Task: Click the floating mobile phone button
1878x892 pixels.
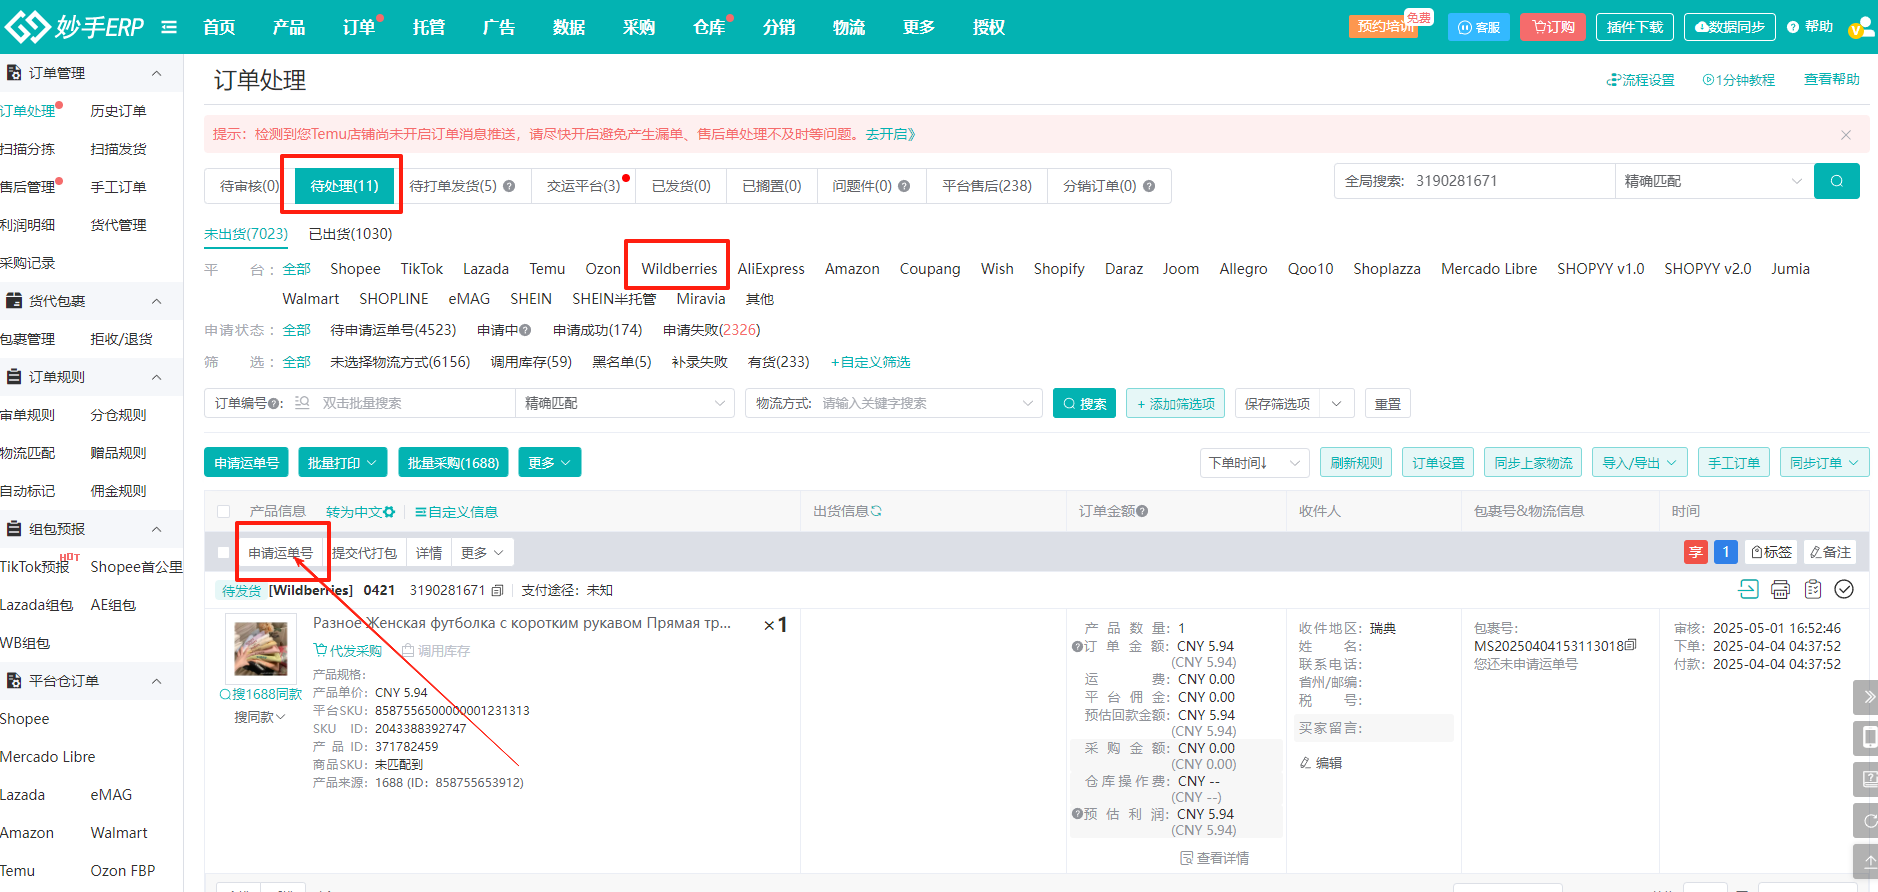Action: click(x=1866, y=738)
